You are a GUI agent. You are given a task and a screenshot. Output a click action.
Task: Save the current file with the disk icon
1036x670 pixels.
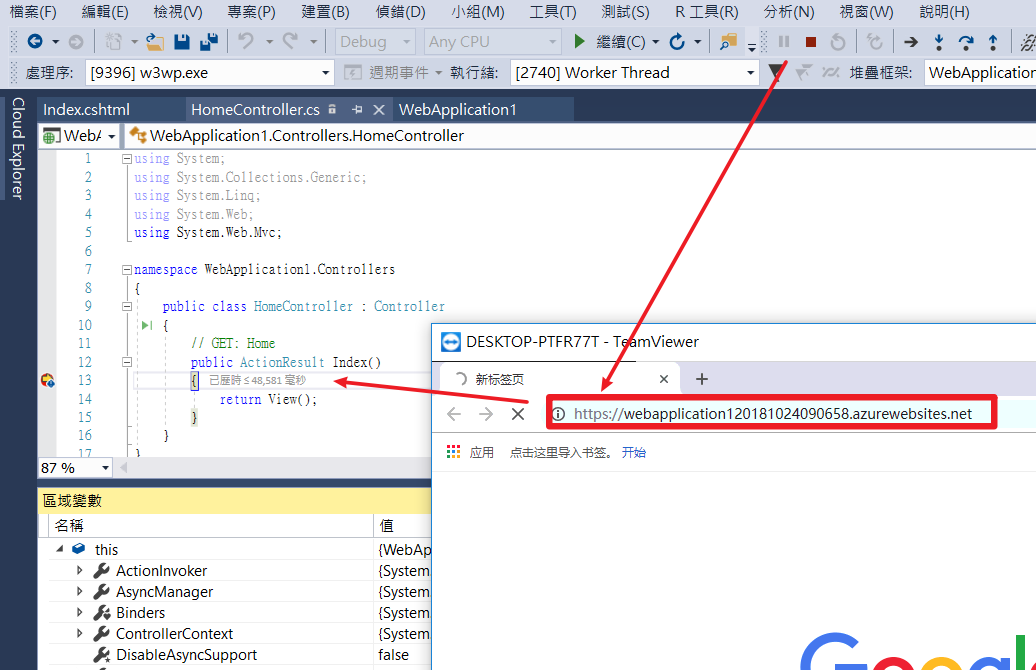(x=182, y=42)
